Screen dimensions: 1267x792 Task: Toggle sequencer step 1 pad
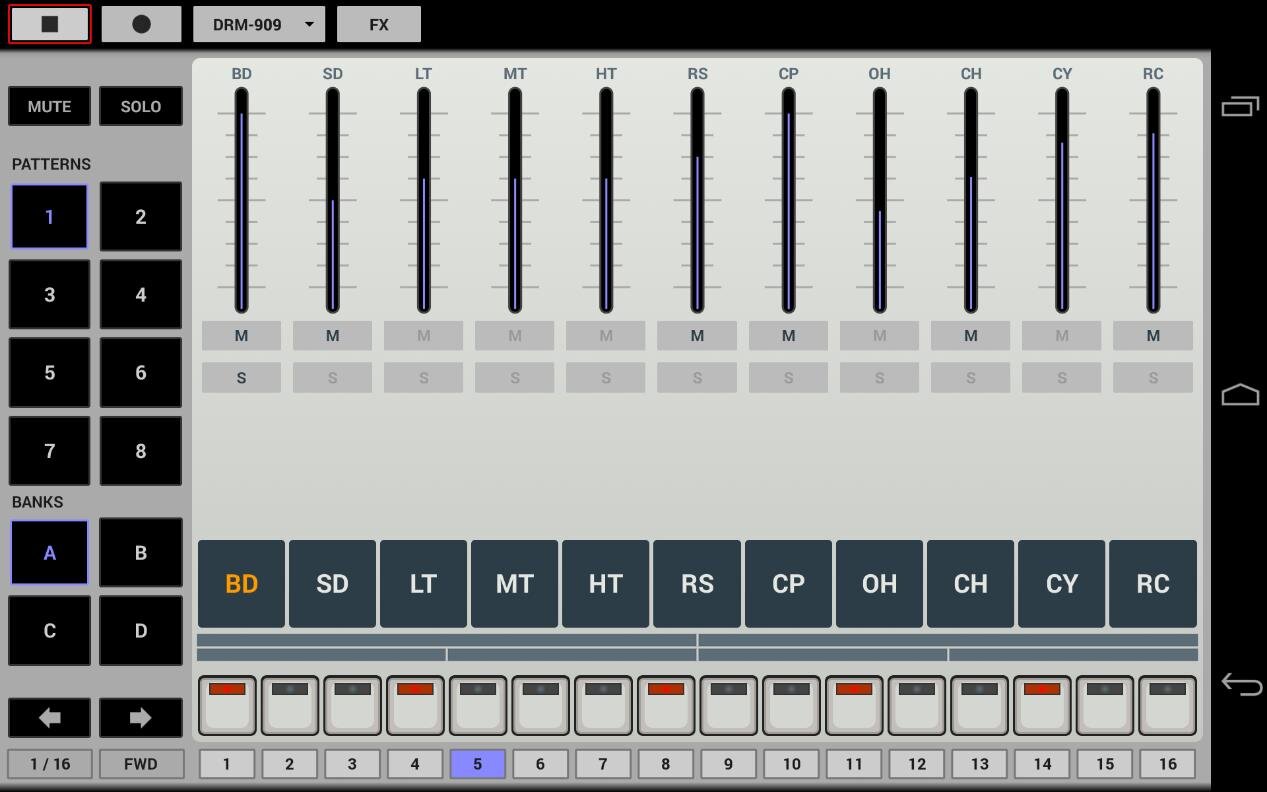(227, 705)
